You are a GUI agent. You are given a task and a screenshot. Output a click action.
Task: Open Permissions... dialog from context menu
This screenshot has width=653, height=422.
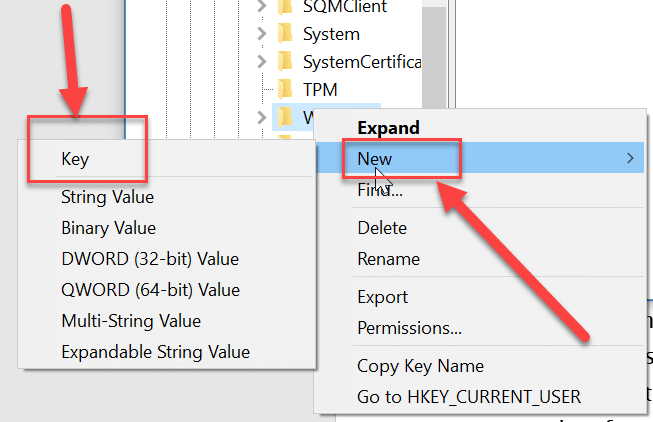(409, 328)
